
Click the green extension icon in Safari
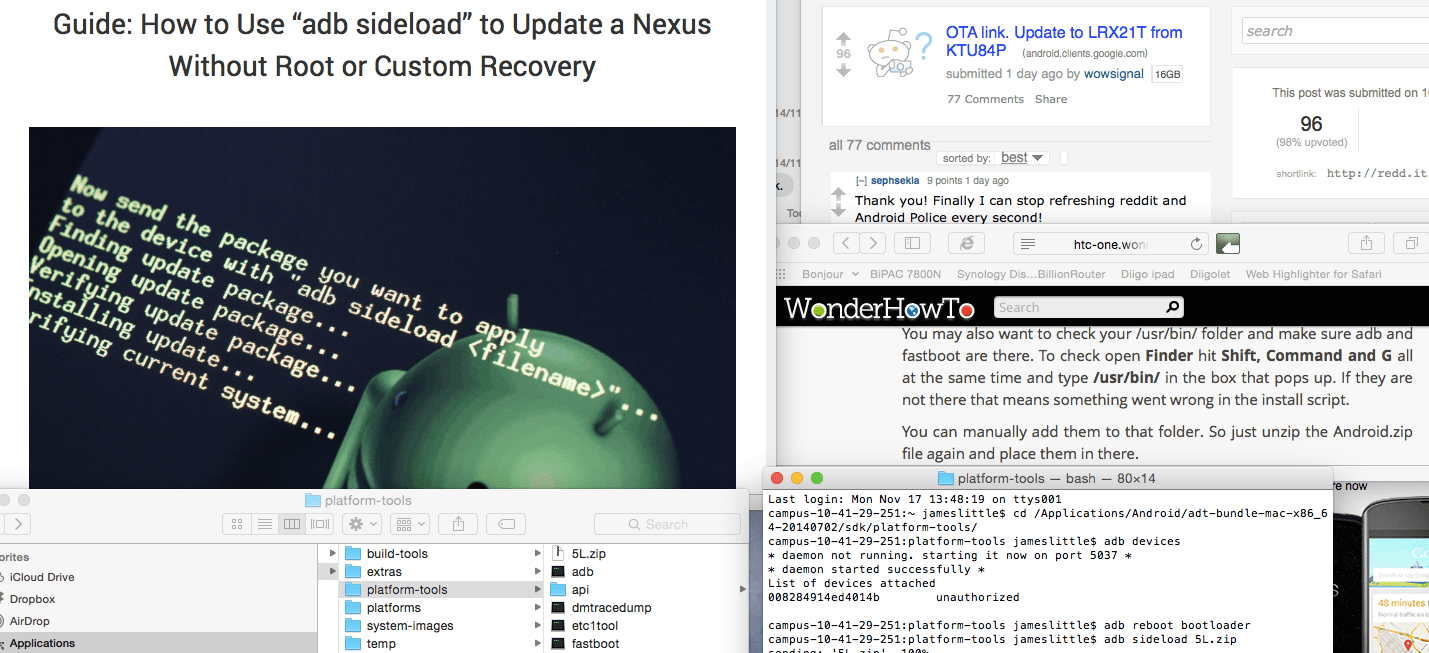click(x=1228, y=243)
